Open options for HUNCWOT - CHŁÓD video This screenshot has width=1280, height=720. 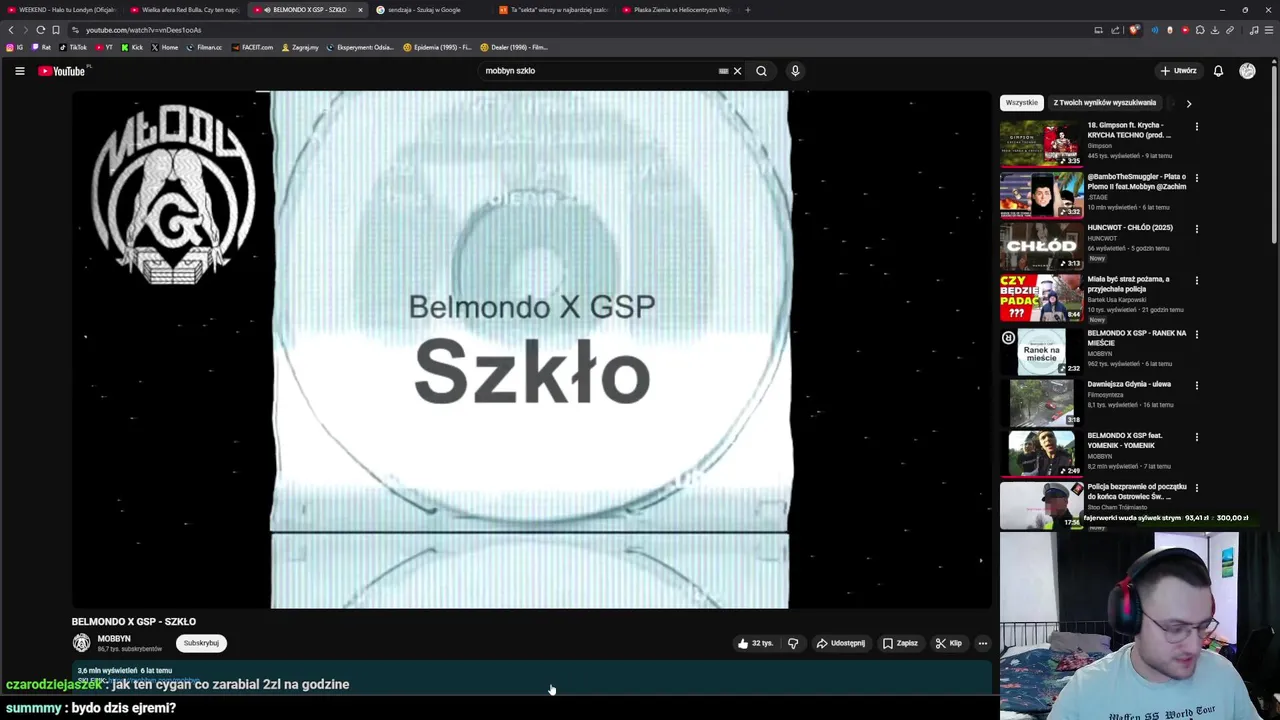pos(1196,229)
